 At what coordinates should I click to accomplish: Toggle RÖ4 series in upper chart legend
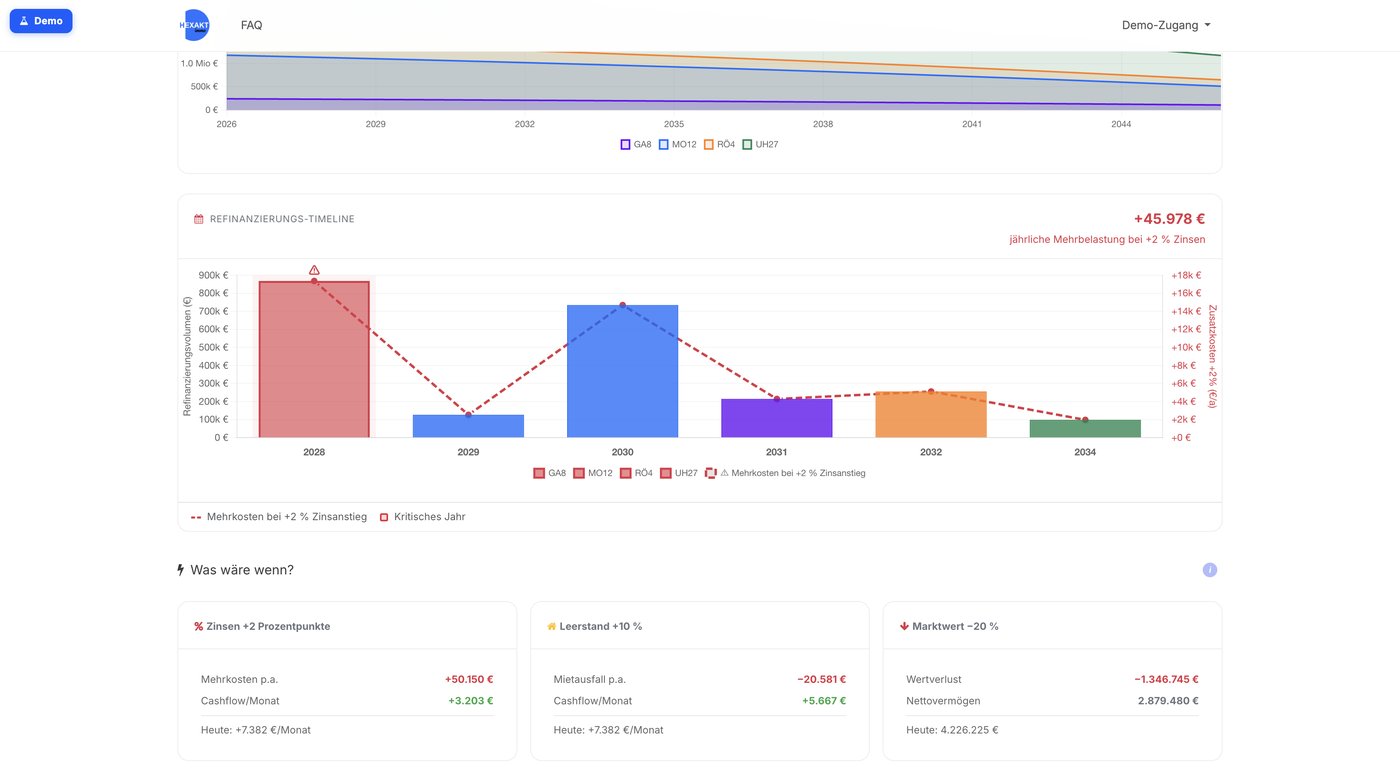tap(719, 145)
